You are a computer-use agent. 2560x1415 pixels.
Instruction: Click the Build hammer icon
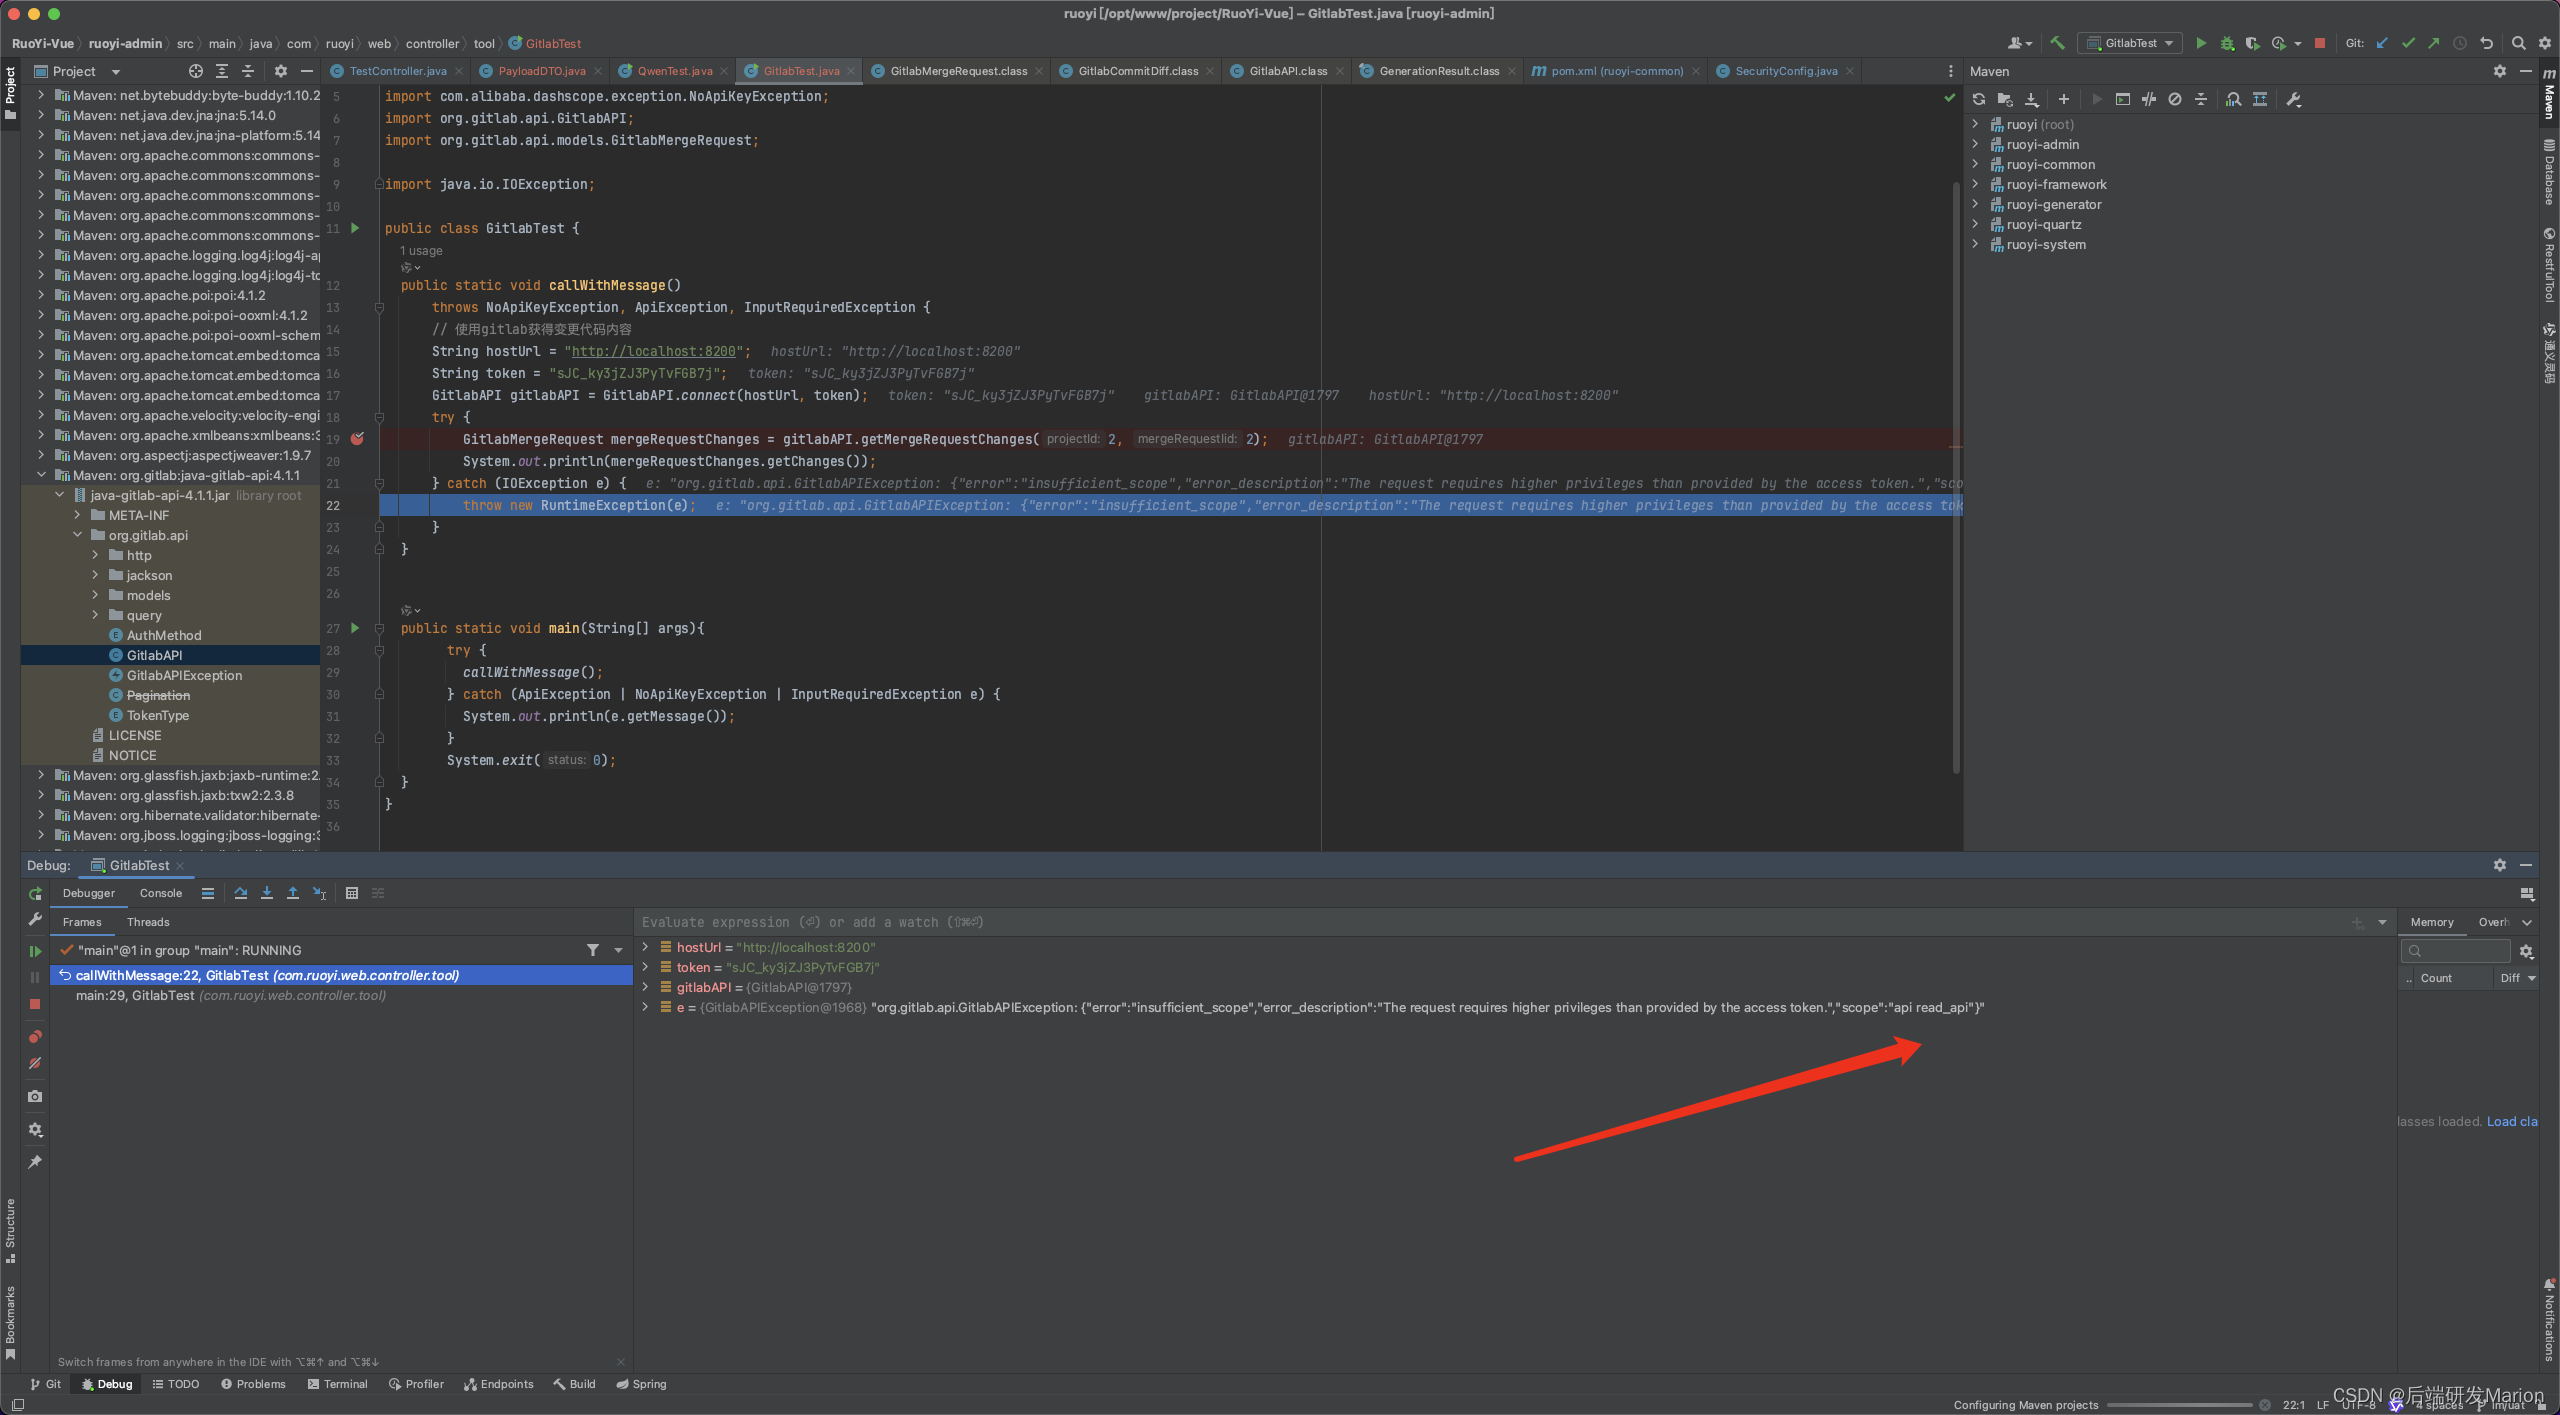[x=2057, y=43]
